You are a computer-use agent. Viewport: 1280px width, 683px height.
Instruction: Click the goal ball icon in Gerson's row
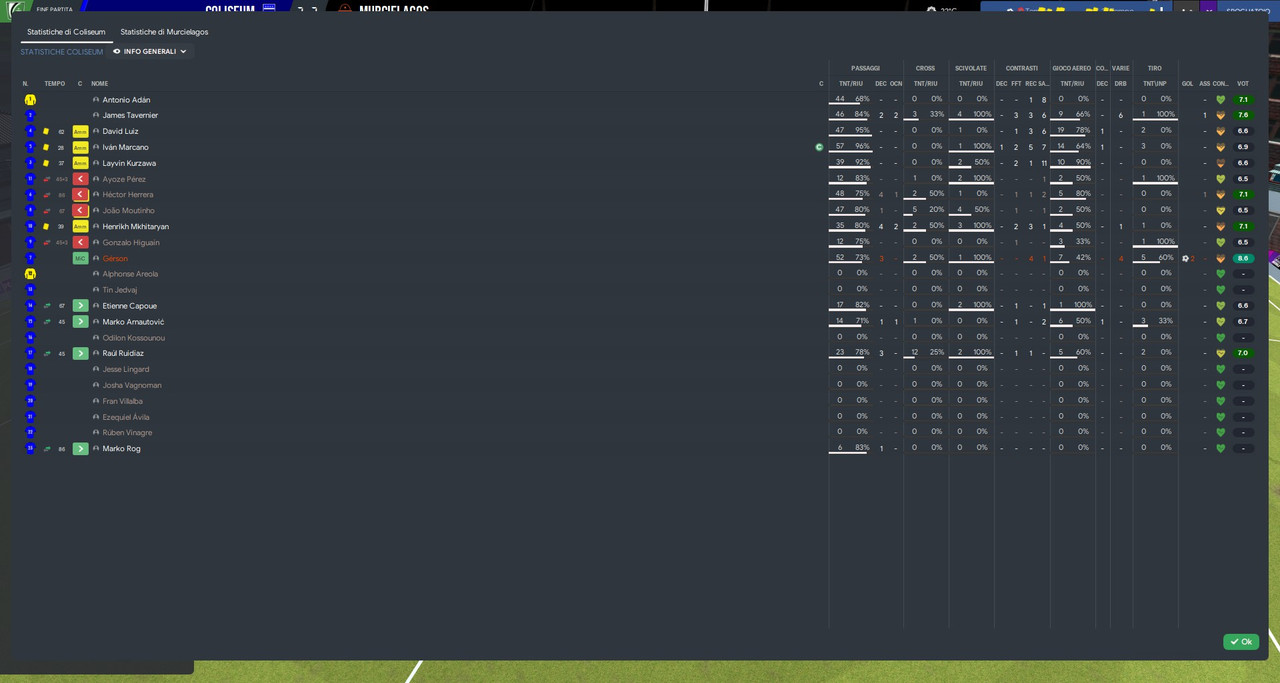click(x=1186, y=258)
